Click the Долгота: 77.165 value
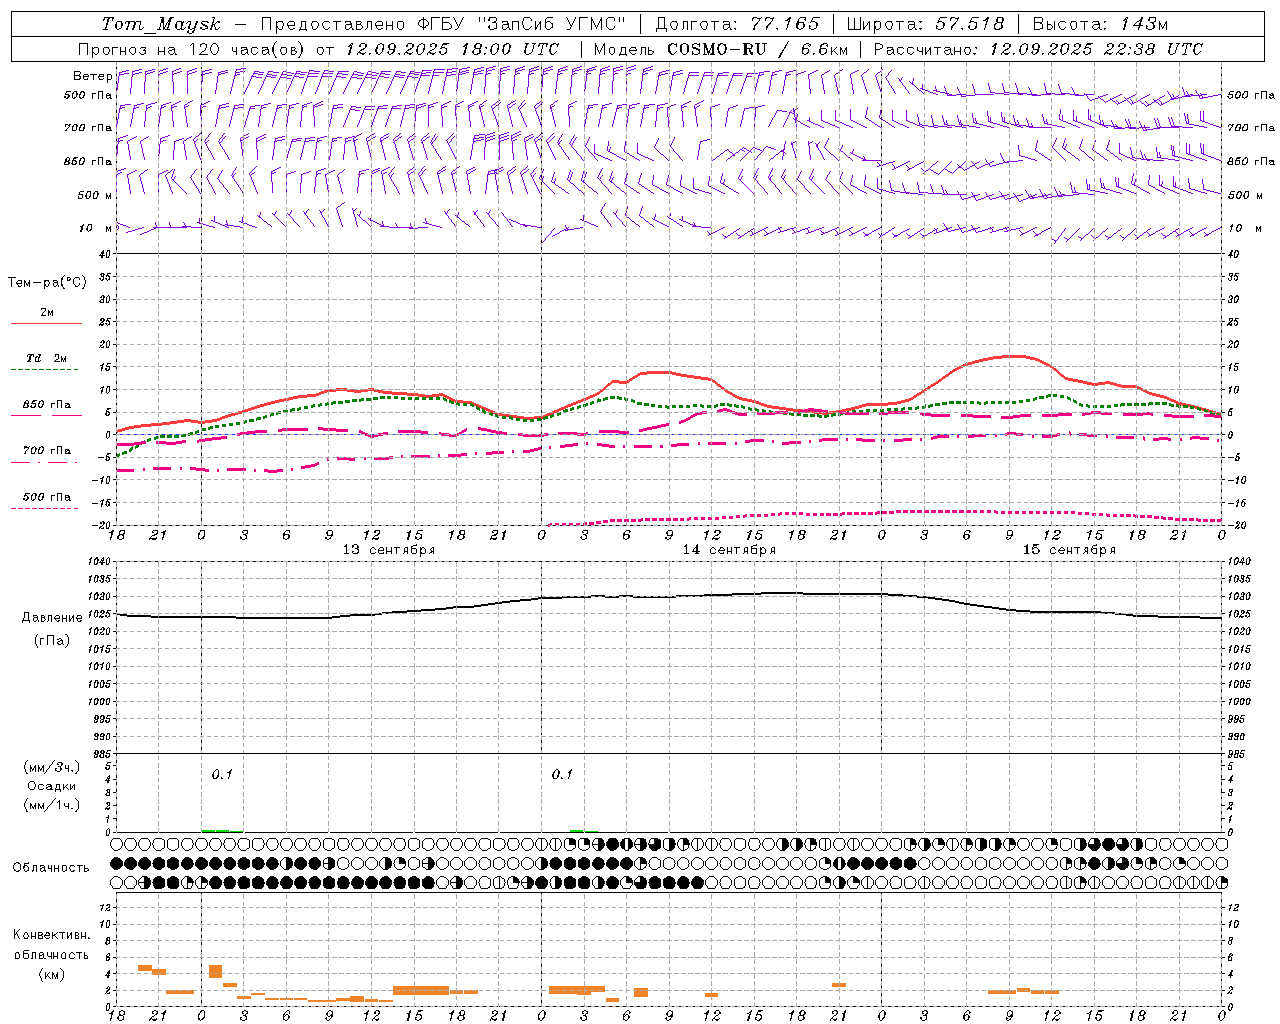Viewport: 1280px width, 1024px height. (x=737, y=24)
